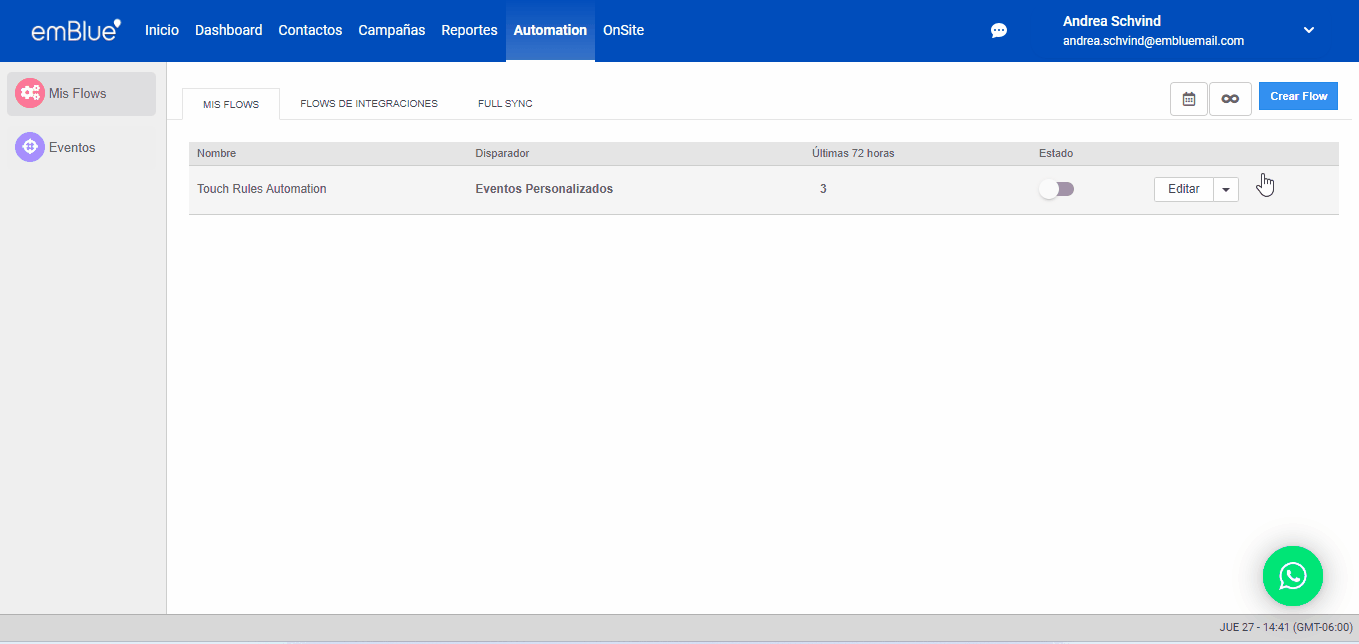
Task: Click the Estado column header
Action: click(1056, 154)
